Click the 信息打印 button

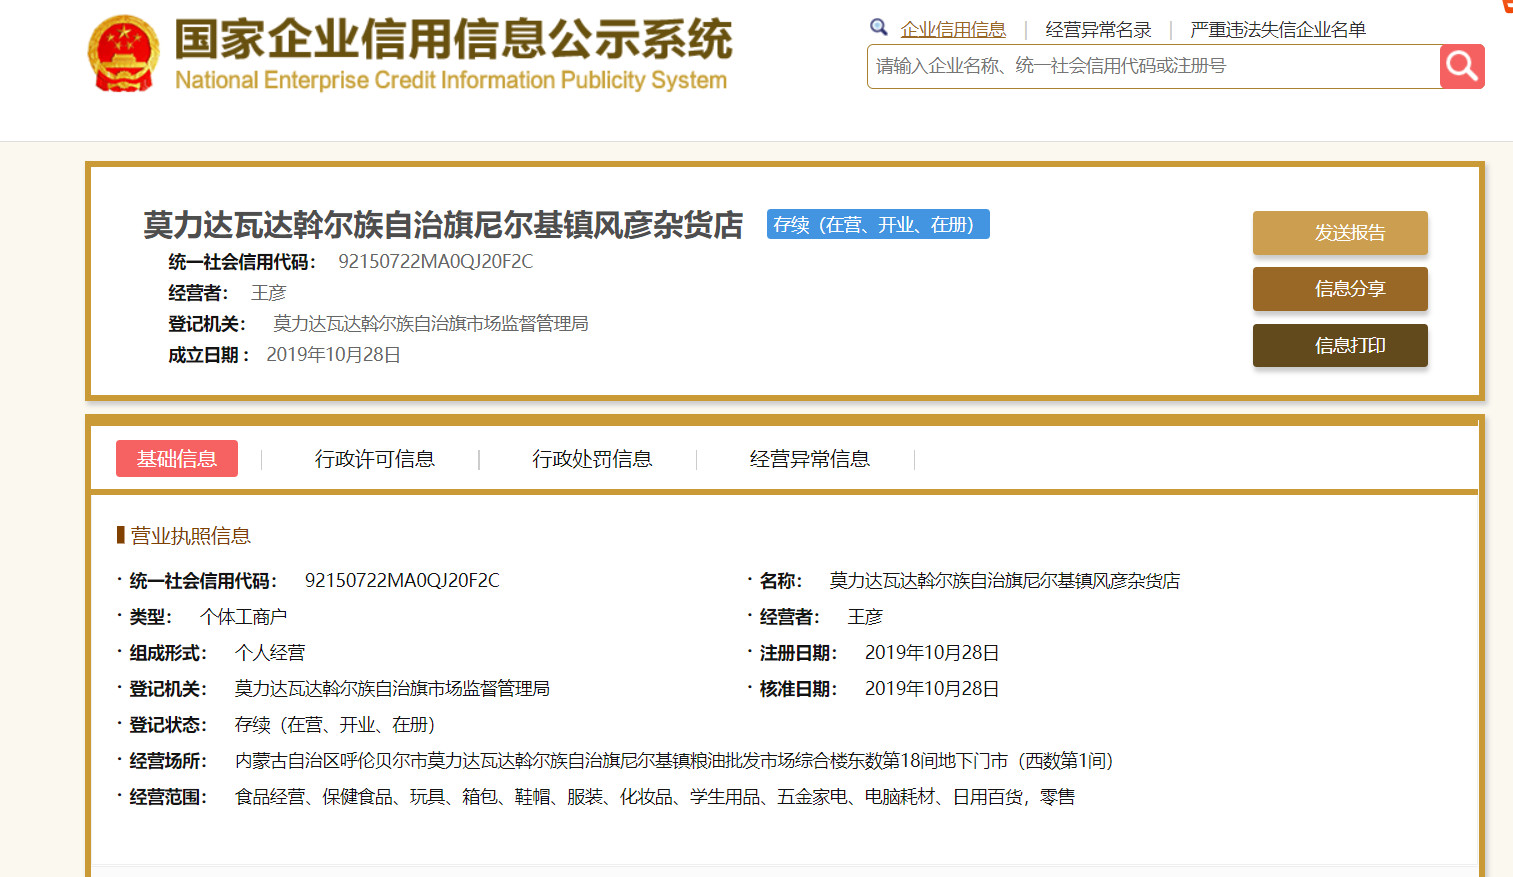(x=1340, y=345)
